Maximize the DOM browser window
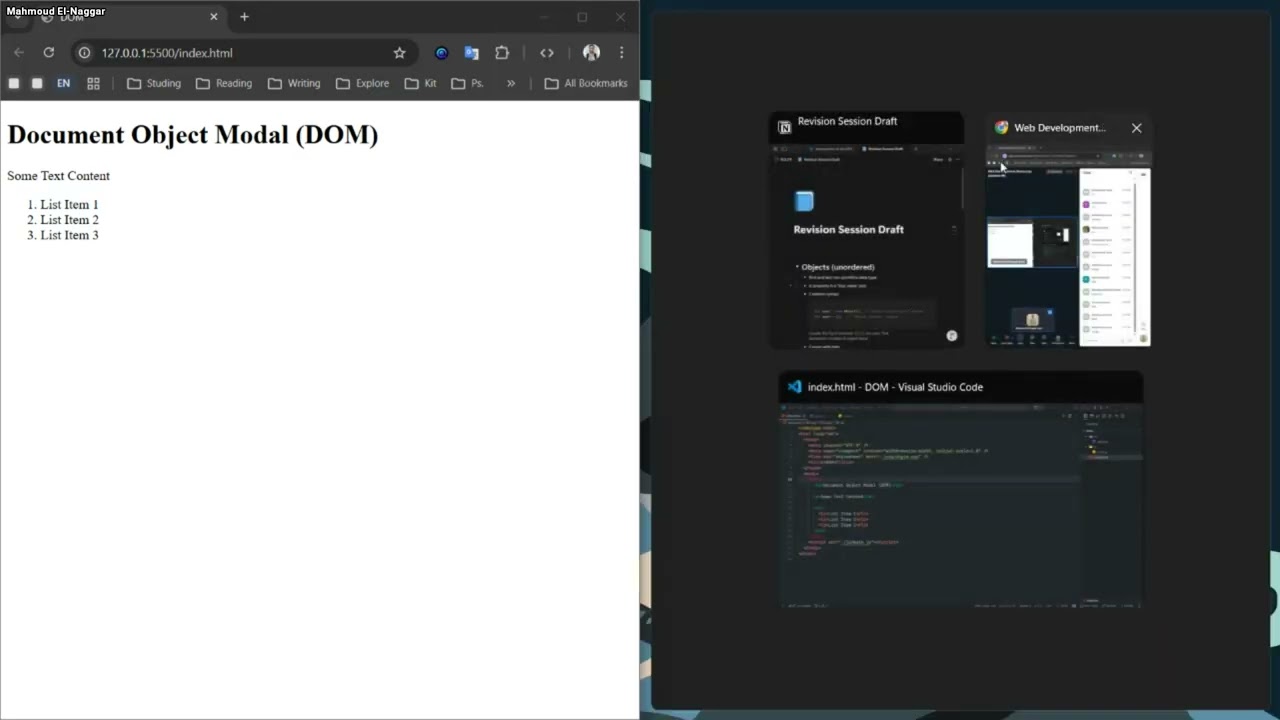The width and height of the screenshot is (1280, 720). tap(582, 17)
